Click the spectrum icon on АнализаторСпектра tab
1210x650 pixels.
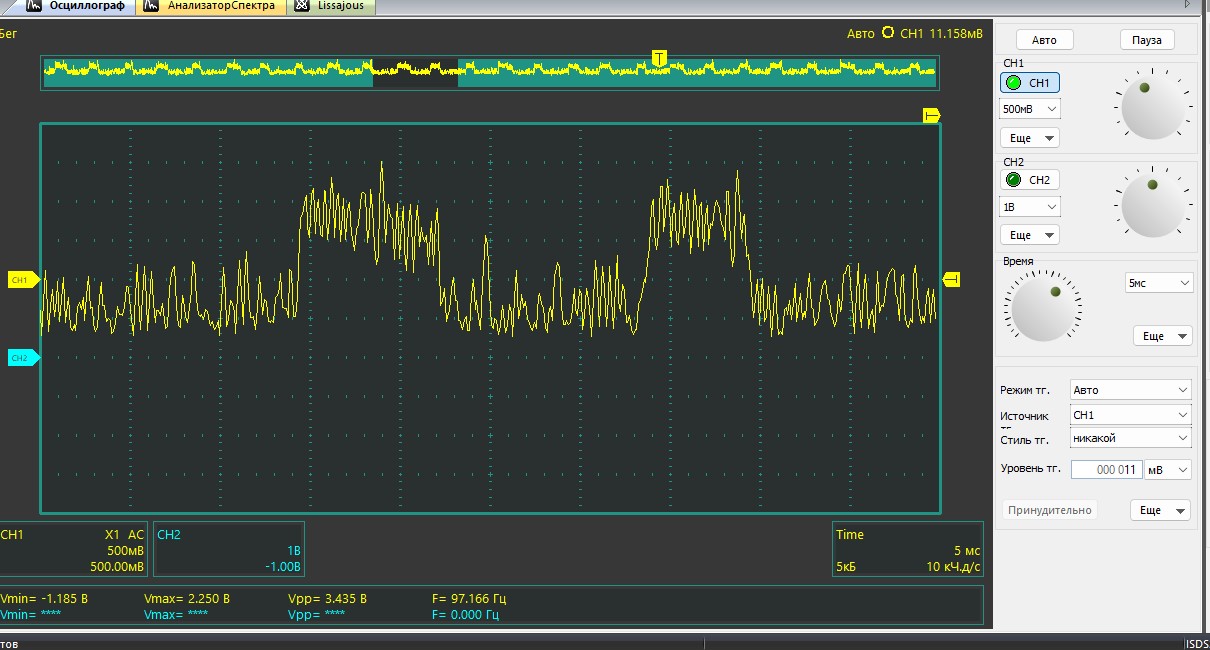[x=151, y=6]
